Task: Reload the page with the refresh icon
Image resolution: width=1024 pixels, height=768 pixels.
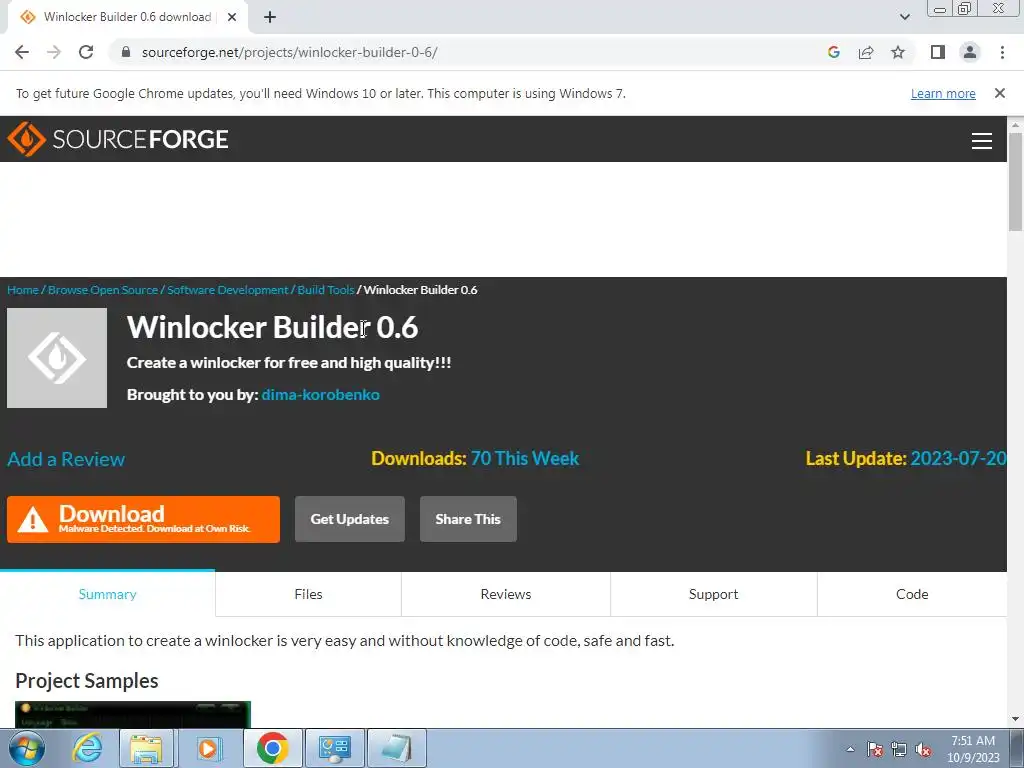Action: [86, 52]
